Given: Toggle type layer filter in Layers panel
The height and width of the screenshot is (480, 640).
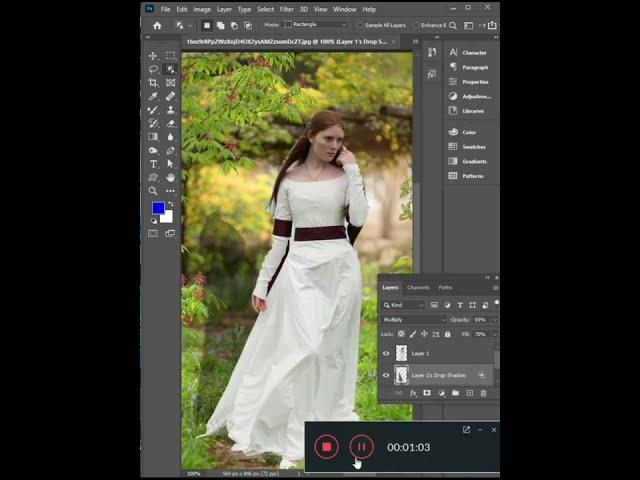Looking at the screenshot, I should click(460, 305).
